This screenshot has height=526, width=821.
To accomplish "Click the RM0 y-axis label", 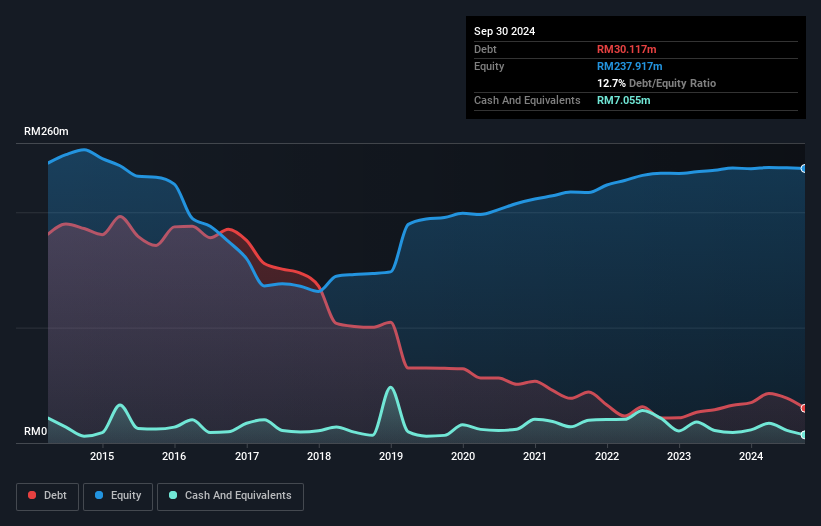I will (x=36, y=431).
